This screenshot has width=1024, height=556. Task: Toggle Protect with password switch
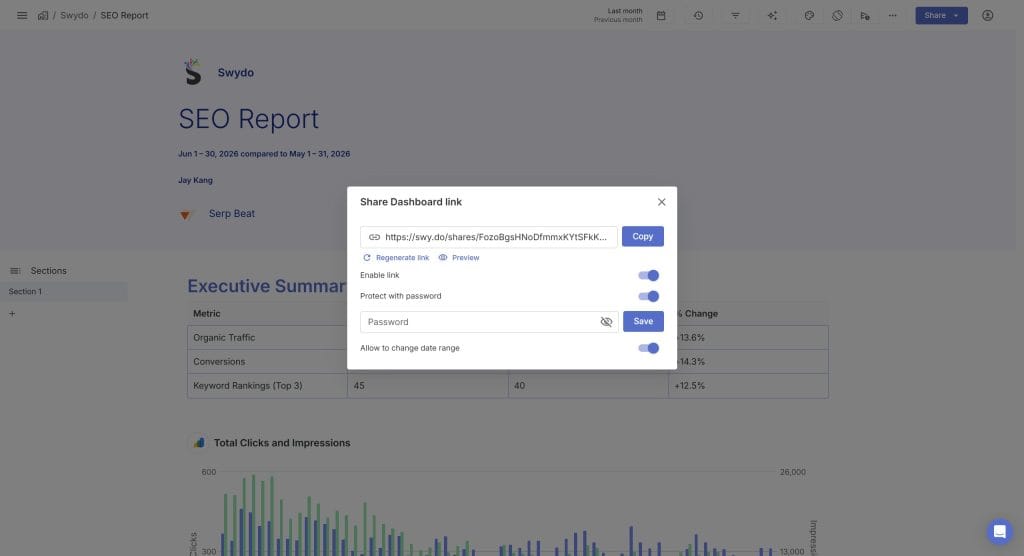pyautogui.click(x=648, y=296)
